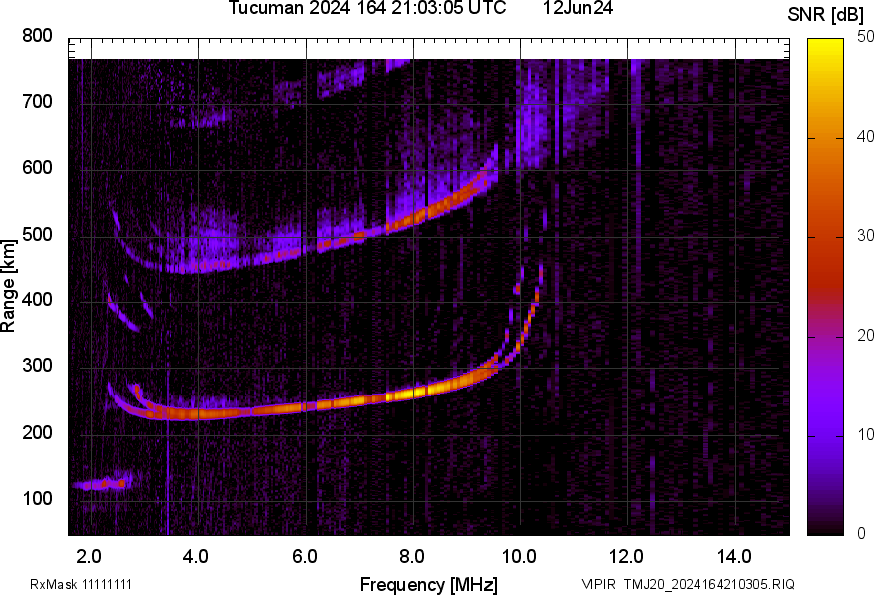Screen dimensions: 874x595
Task: Click the filename "TMJ20_2024164210305.RIQ"
Action: 709,584
